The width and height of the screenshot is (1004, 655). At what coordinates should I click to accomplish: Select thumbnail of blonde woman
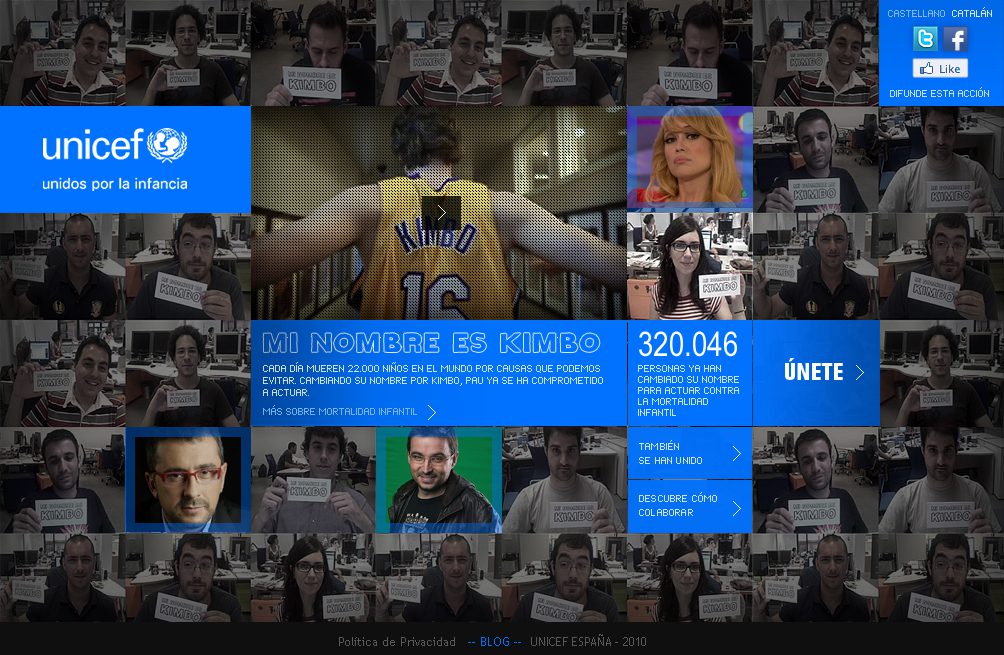(x=689, y=158)
